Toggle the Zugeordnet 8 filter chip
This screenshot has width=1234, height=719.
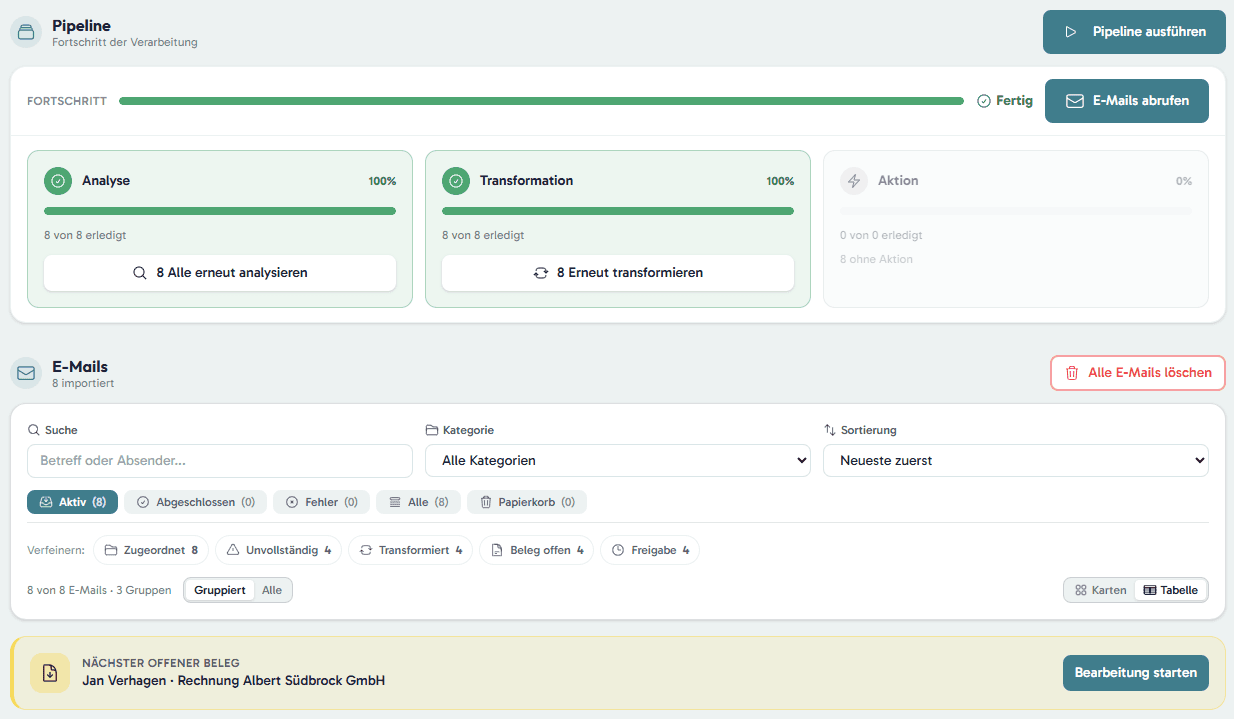coord(151,550)
